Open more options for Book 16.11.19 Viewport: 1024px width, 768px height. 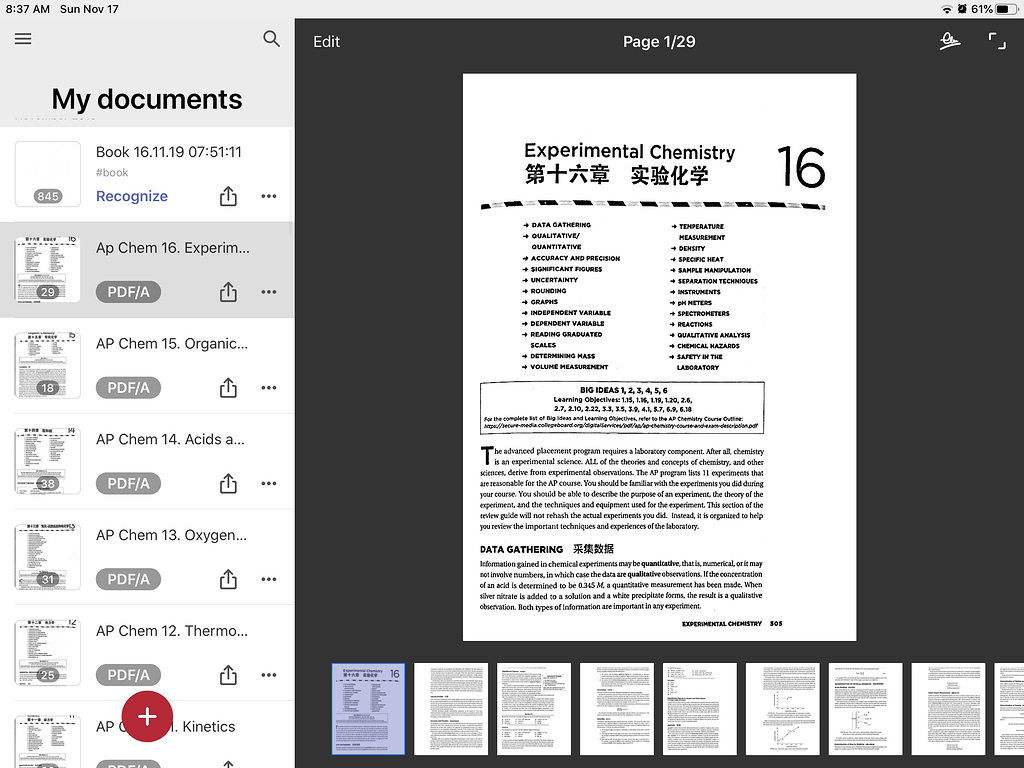268,196
